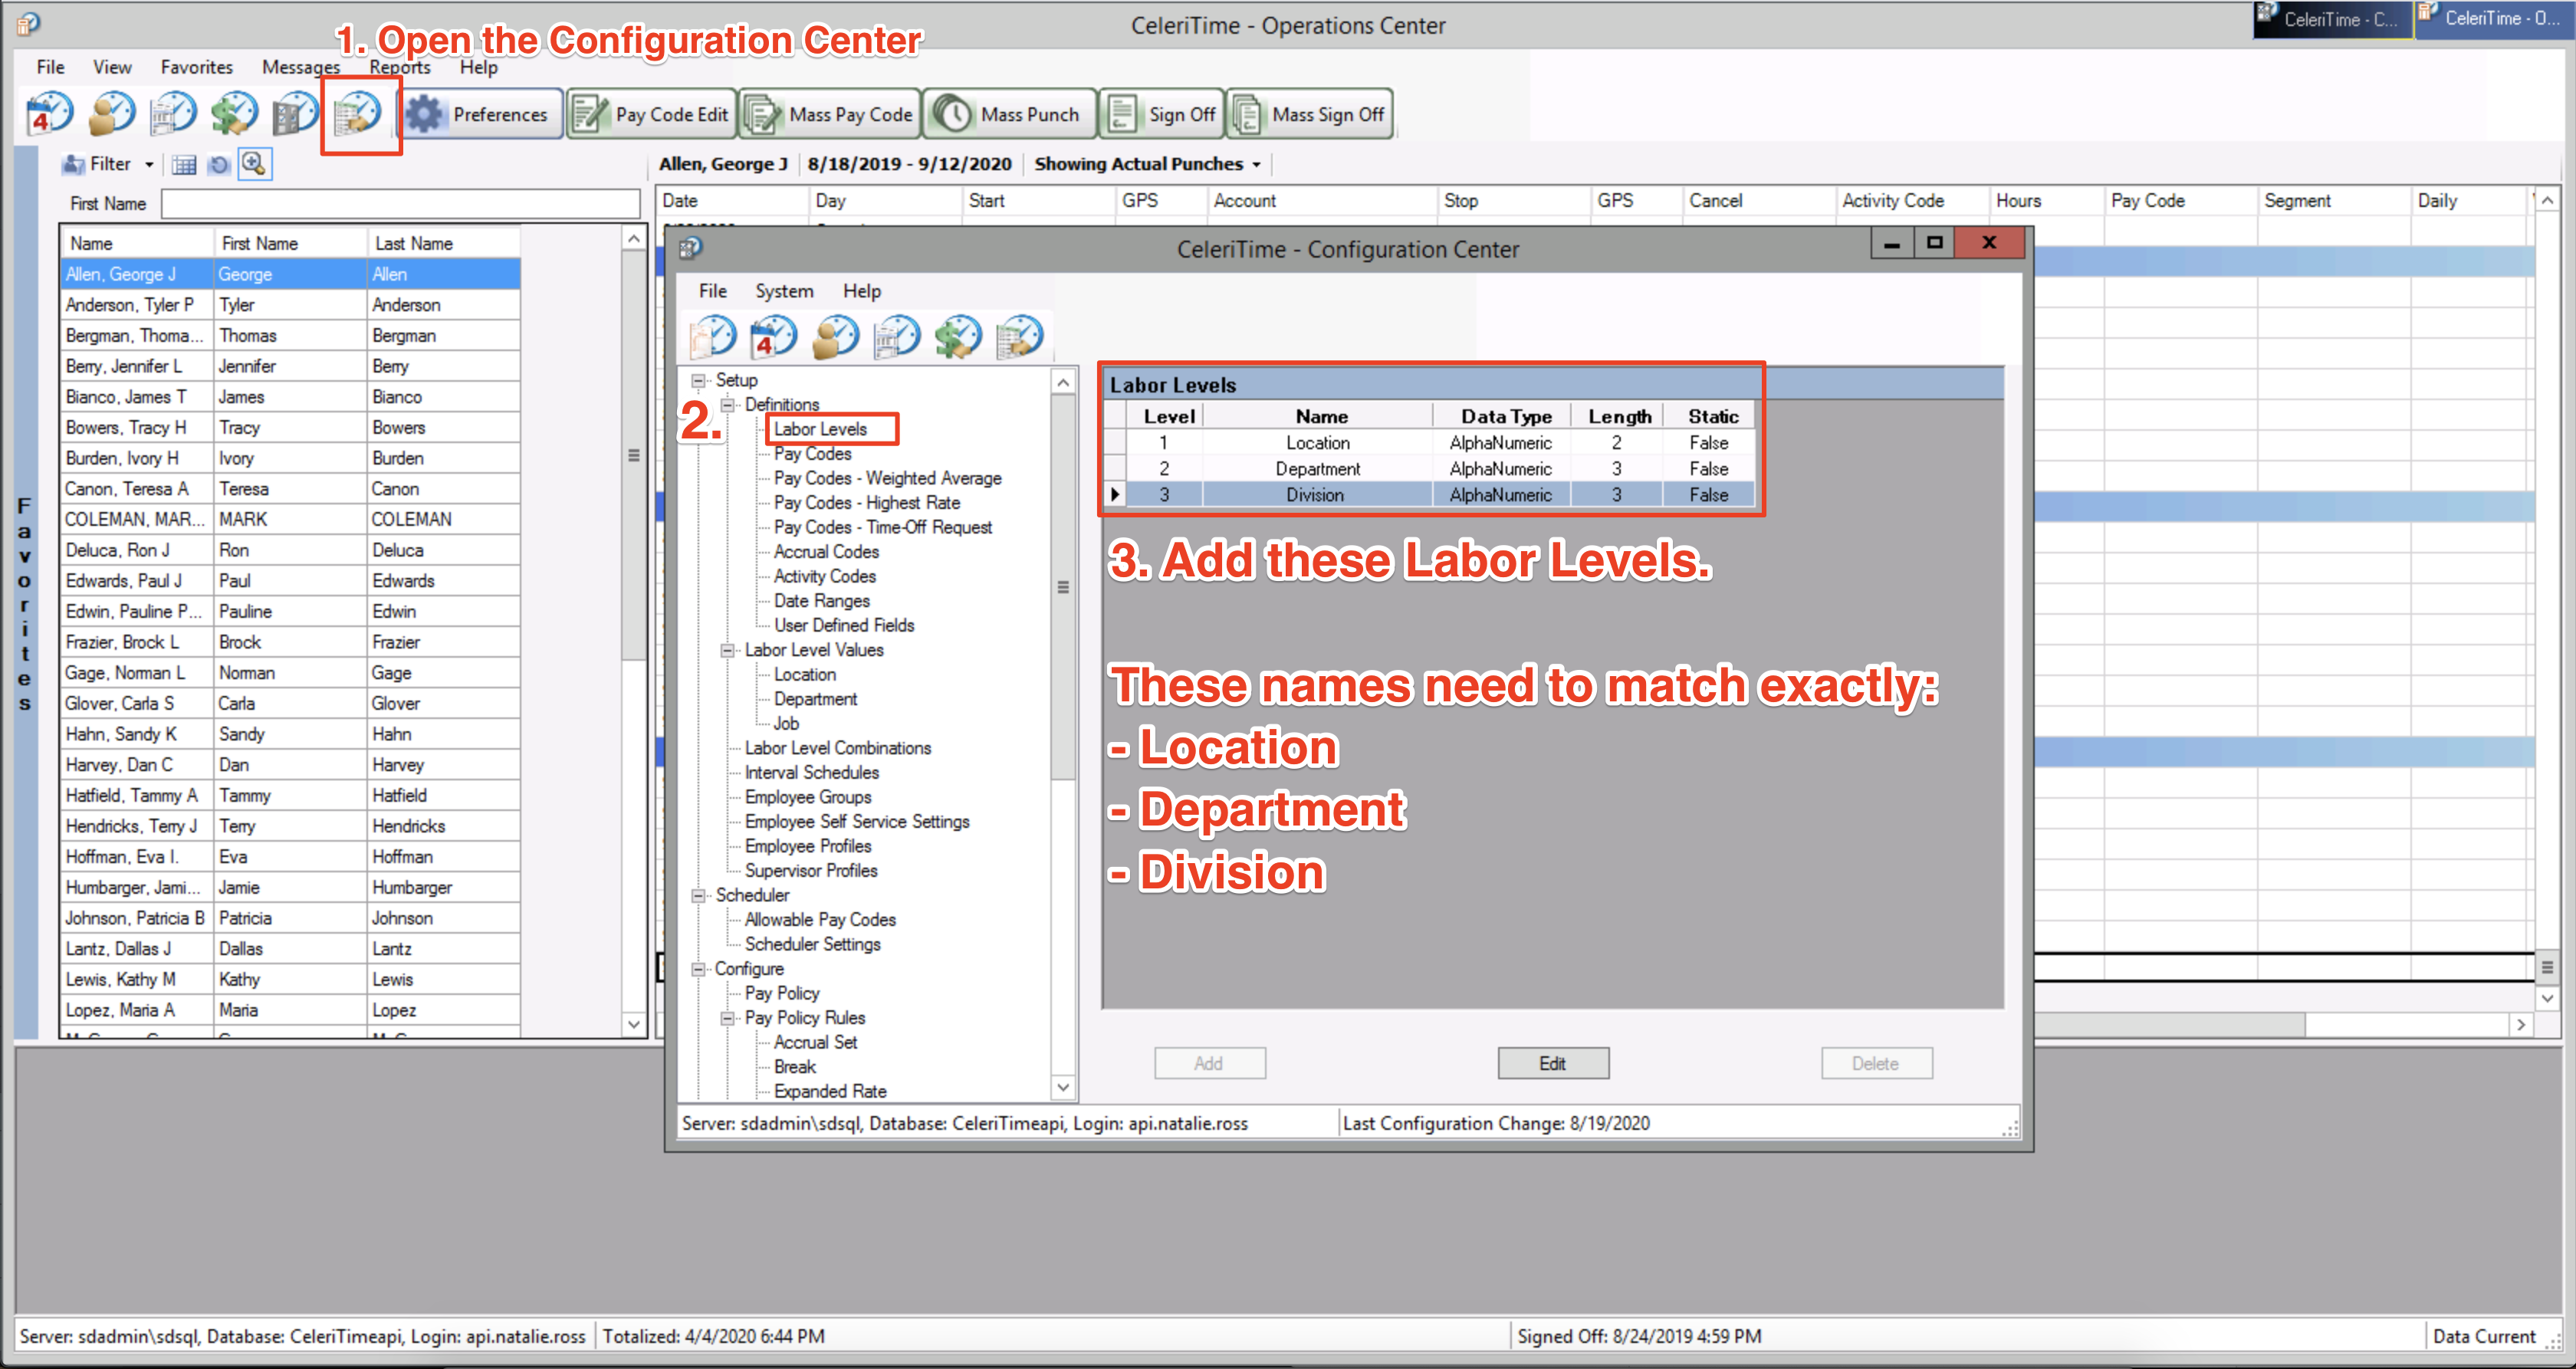Select Labor Levels in the Definitions tree
Viewport: 2576px width, 1369px height.
point(820,429)
